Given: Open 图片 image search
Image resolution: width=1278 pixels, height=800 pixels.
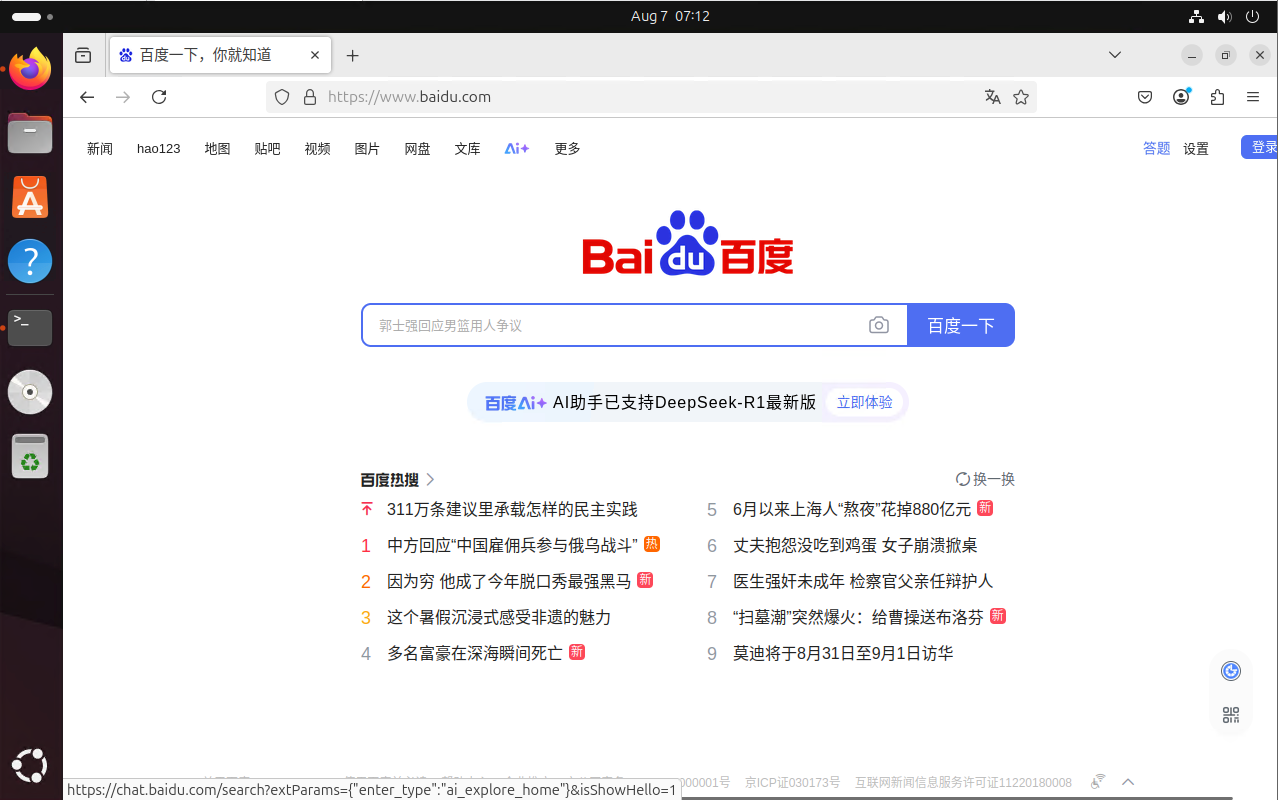Looking at the screenshot, I should (368, 149).
